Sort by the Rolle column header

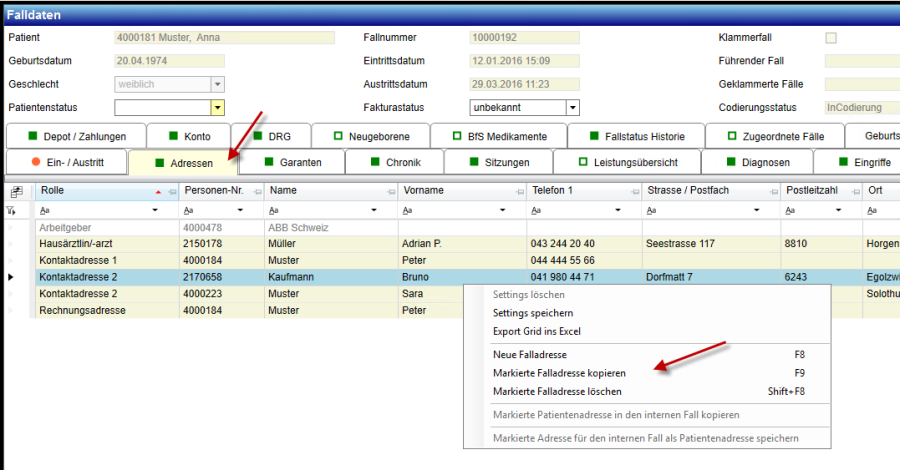(x=90, y=191)
